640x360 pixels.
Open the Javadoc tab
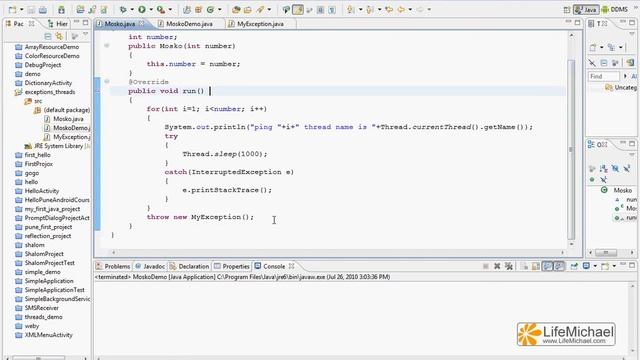(150, 266)
